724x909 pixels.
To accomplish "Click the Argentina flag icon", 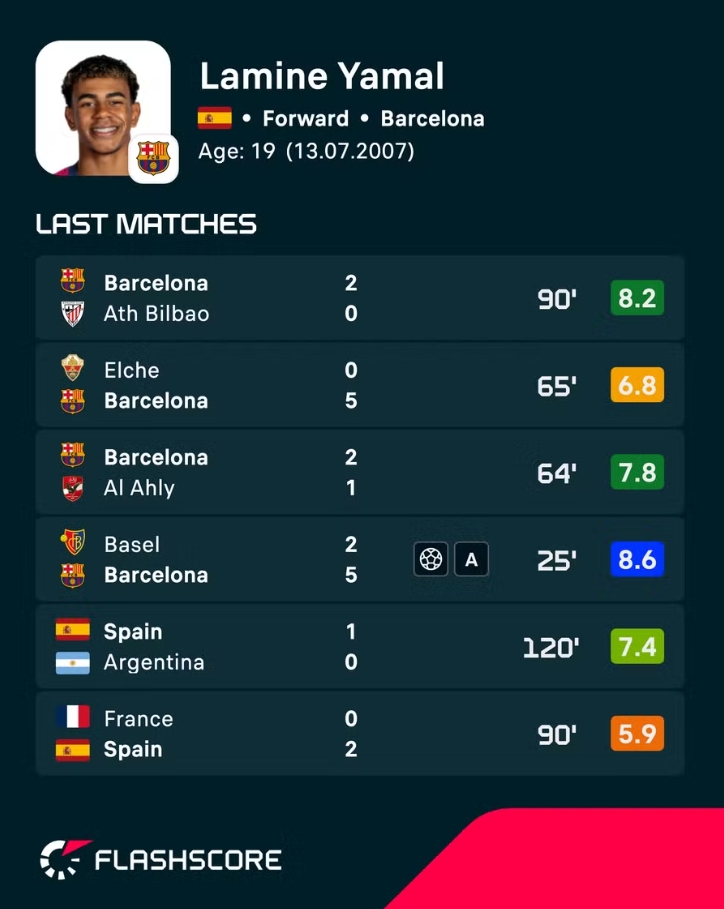I will point(72,663).
